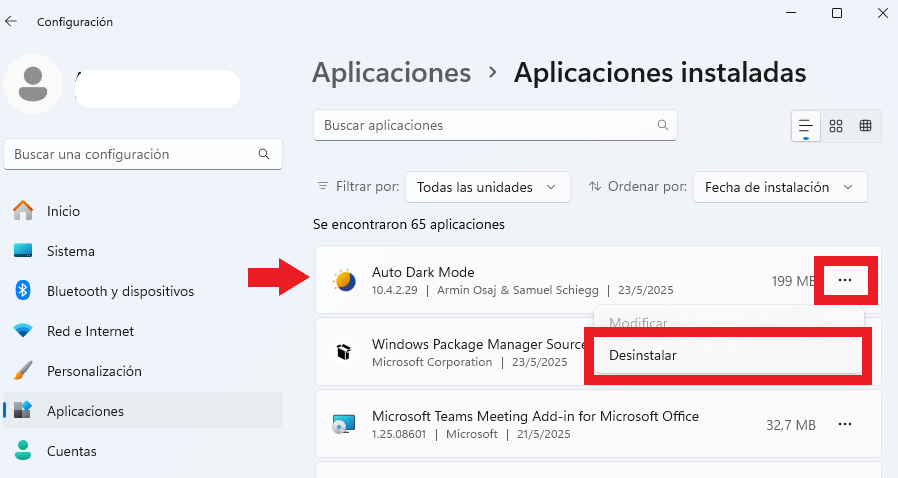This screenshot has height=478, width=898.
Task: Click the Sistema monitor icon
Action: point(23,251)
